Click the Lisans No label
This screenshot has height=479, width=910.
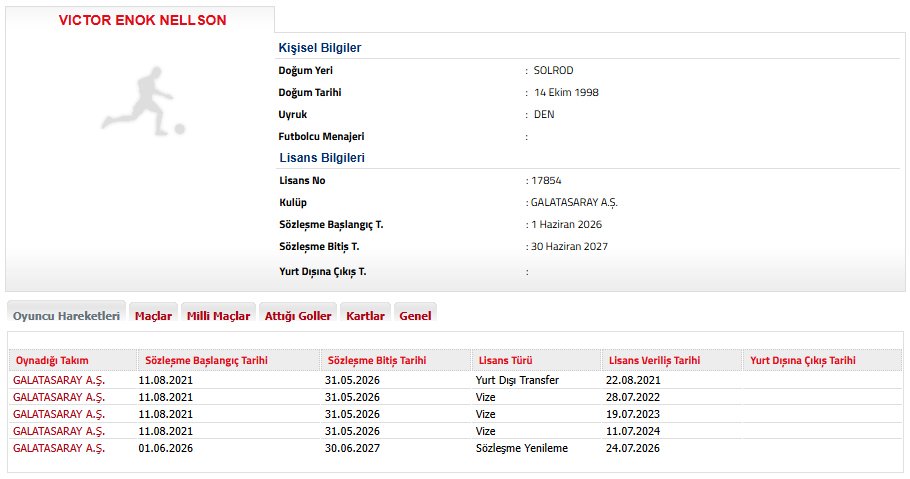pyautogui.click(x=302, y=181)
